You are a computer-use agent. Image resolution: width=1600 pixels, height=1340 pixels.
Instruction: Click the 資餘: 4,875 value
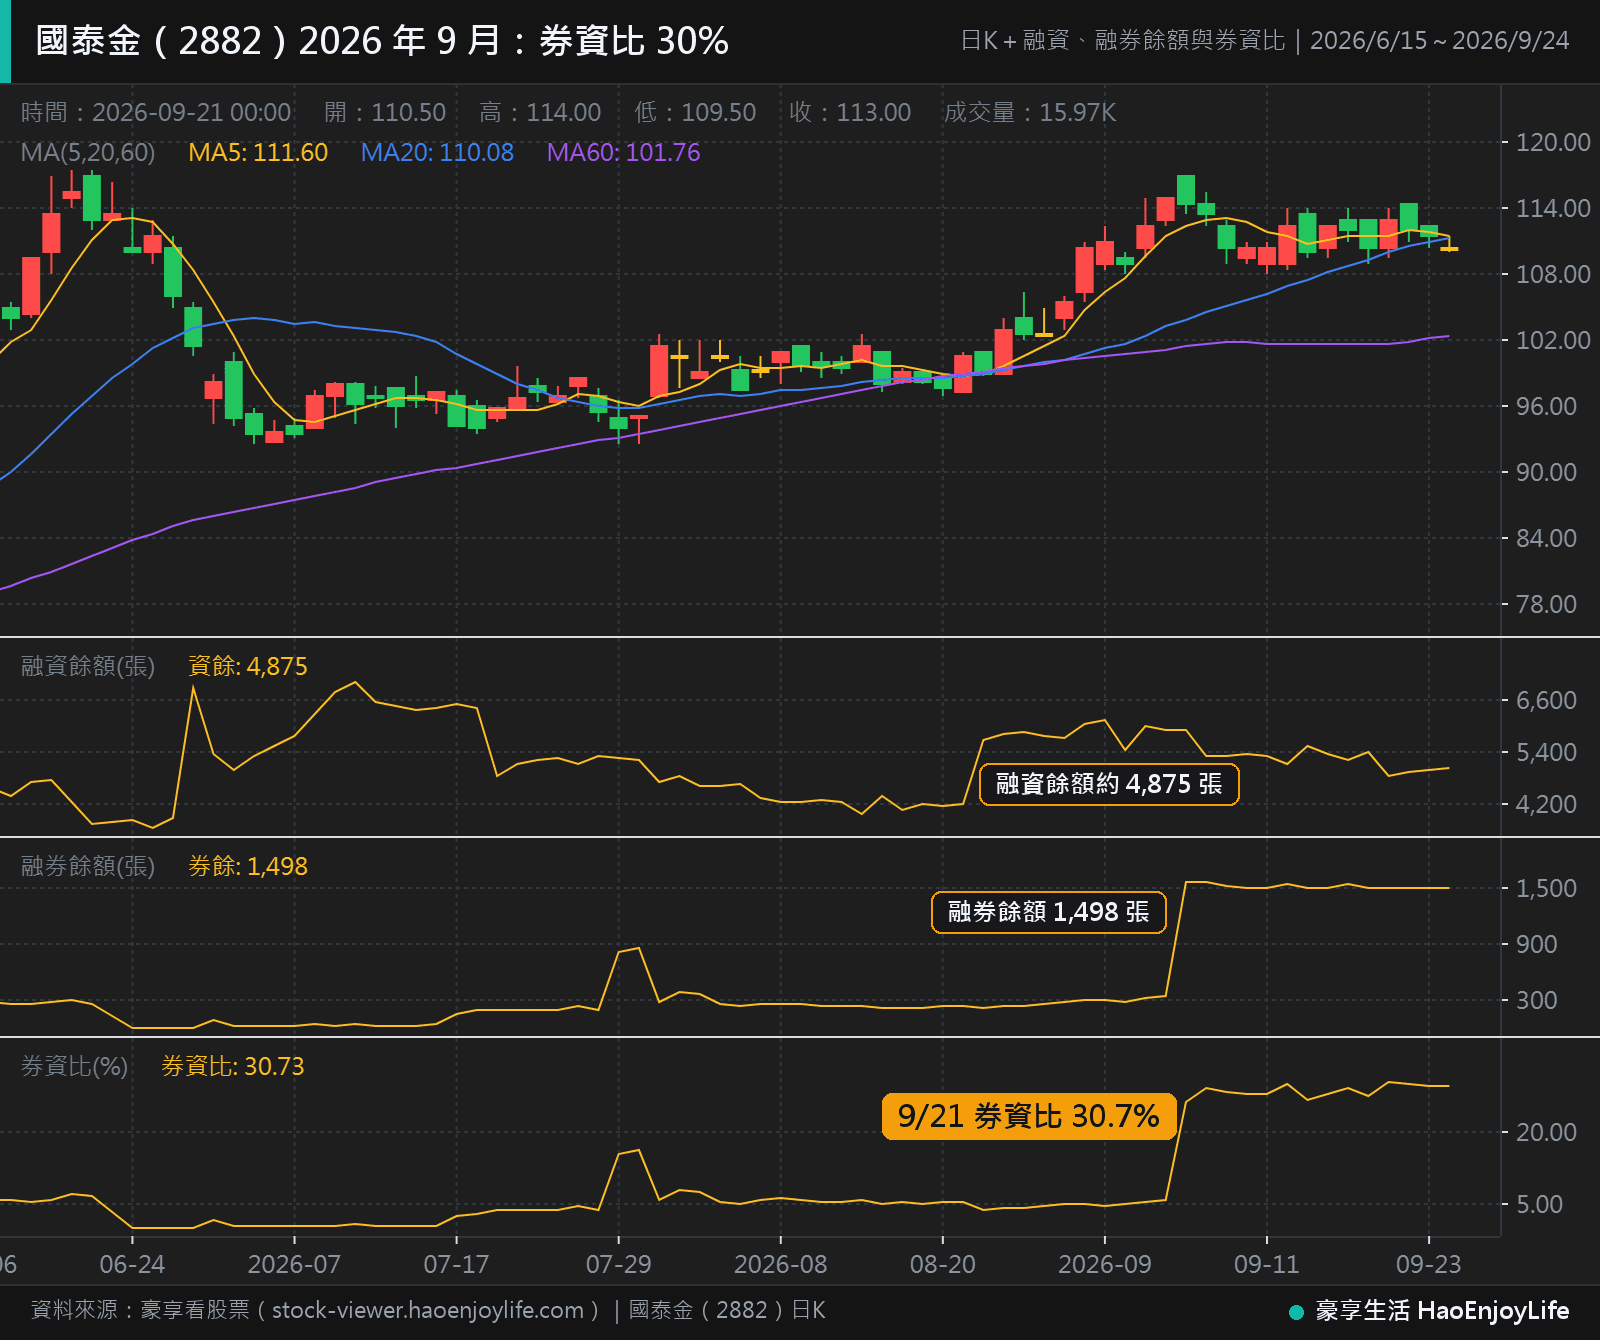point(248,666)
